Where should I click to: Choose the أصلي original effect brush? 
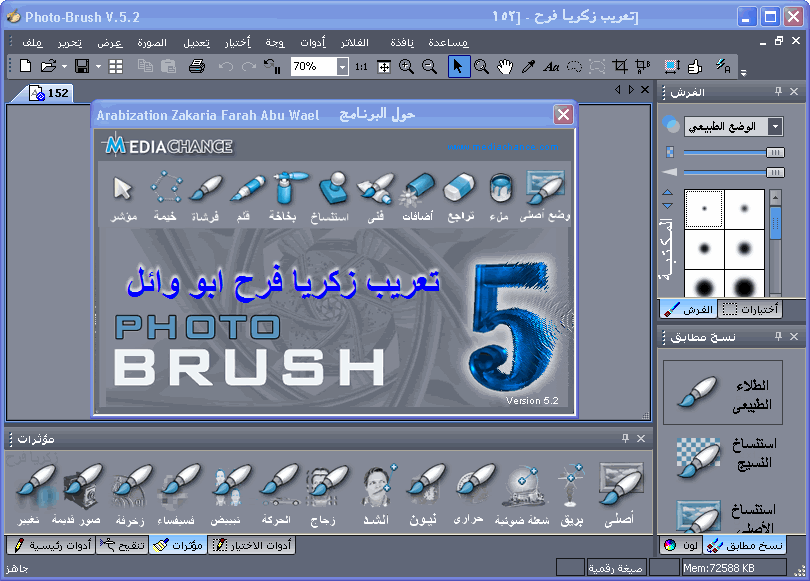pos(620,493)
